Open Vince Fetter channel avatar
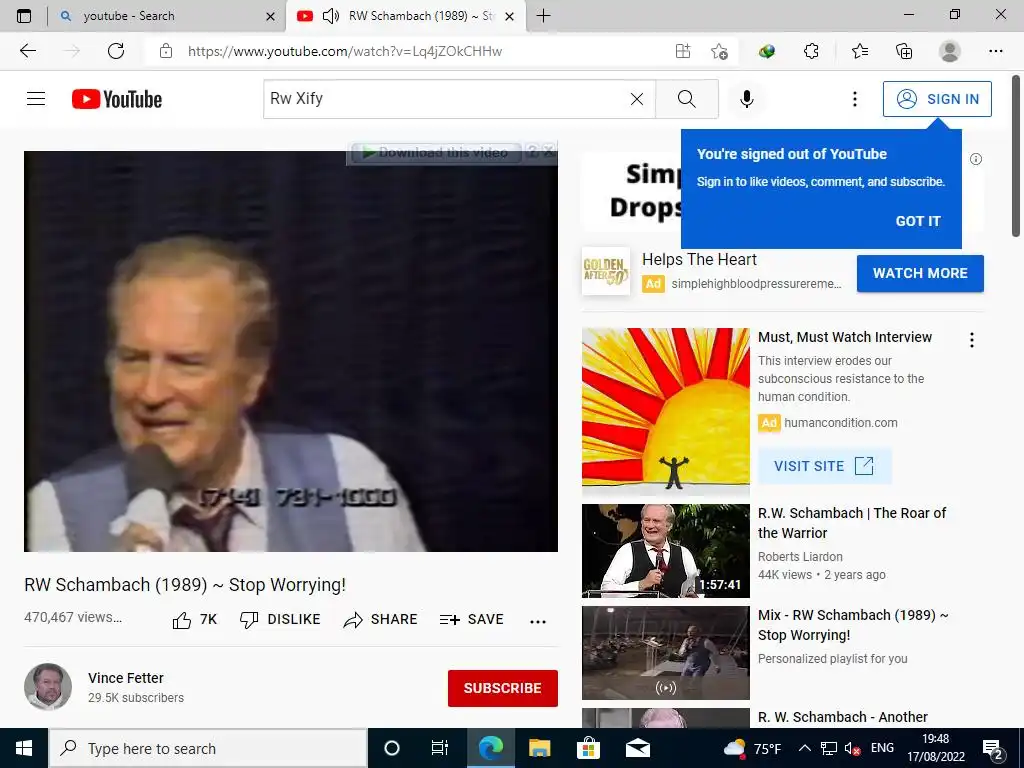This screenshot has width=1024, height=768. (48, 687)
